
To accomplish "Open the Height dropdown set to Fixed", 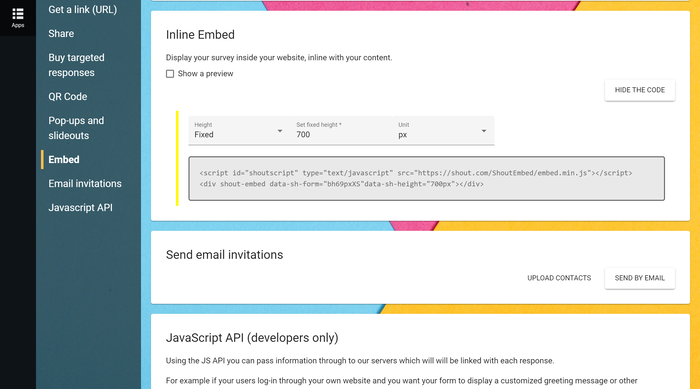I will pos(239,130).
